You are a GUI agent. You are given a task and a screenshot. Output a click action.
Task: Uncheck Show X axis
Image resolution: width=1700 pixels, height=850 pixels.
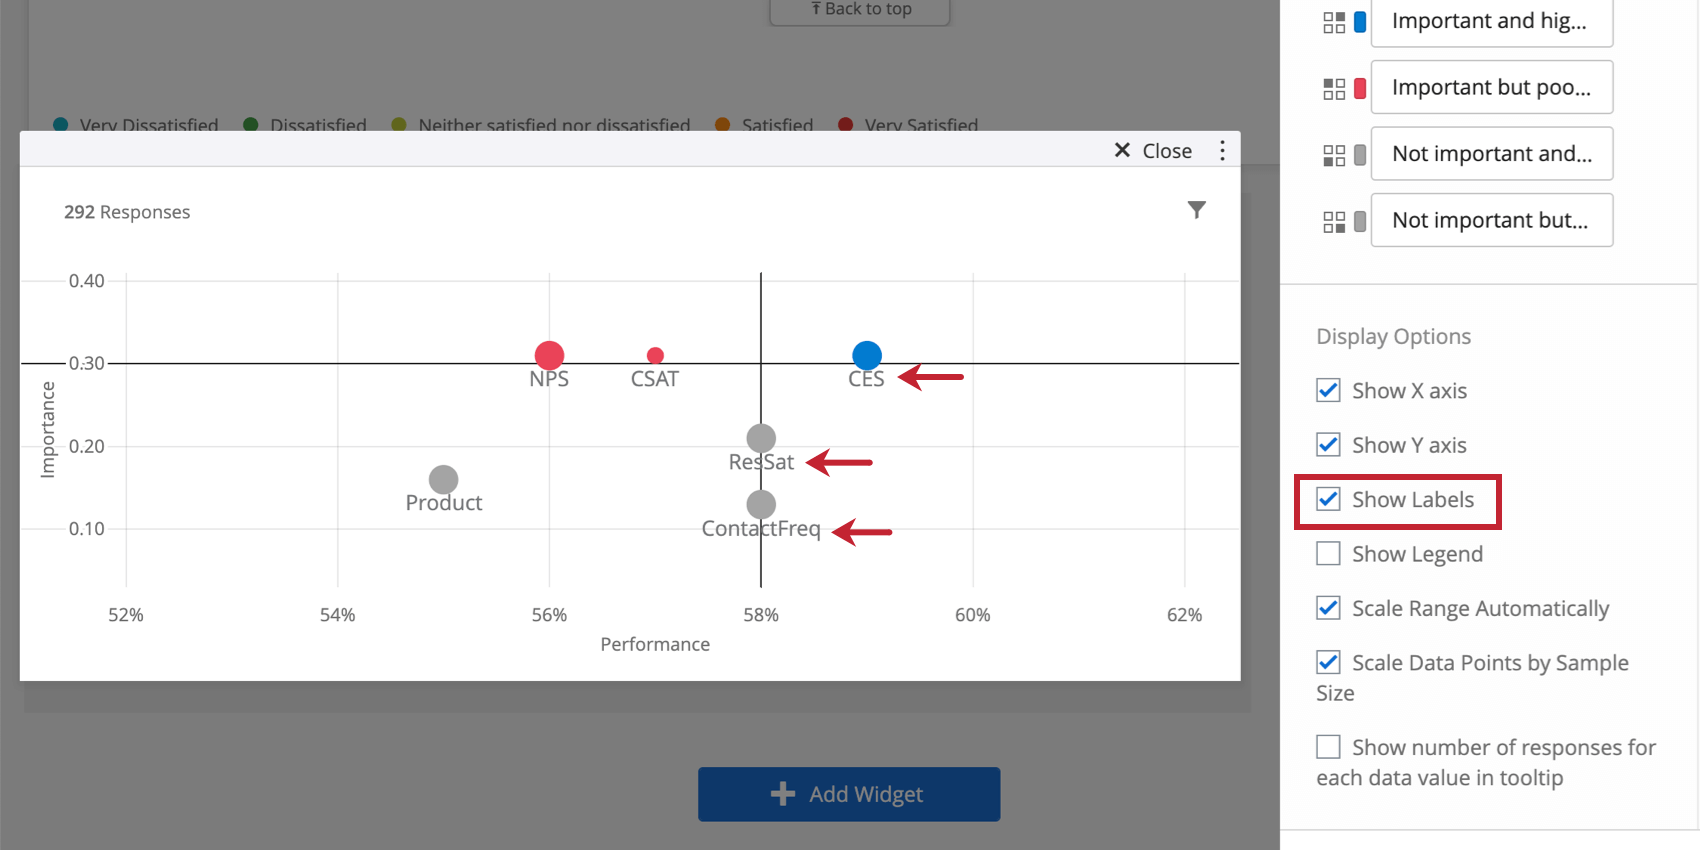[1328, 390]
